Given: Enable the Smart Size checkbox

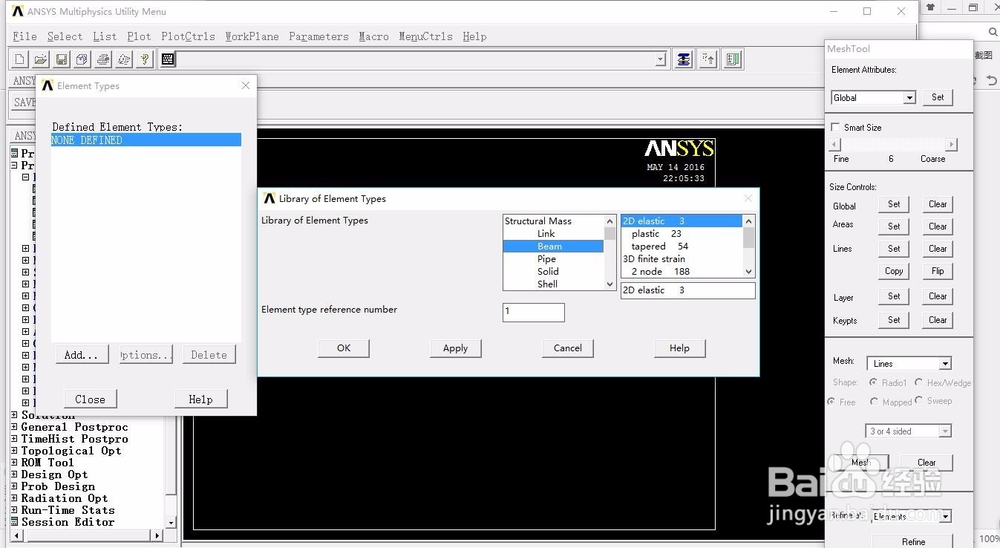Looking at the screenshot, I should click(x=835, y=127).
